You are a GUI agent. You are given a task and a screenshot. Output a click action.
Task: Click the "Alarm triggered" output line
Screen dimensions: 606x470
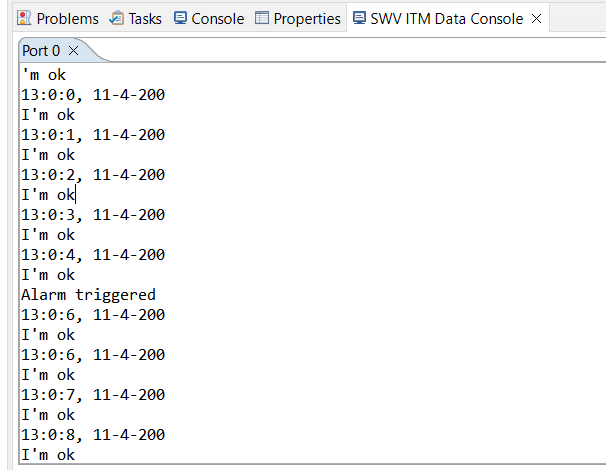[x=88, y=295]
